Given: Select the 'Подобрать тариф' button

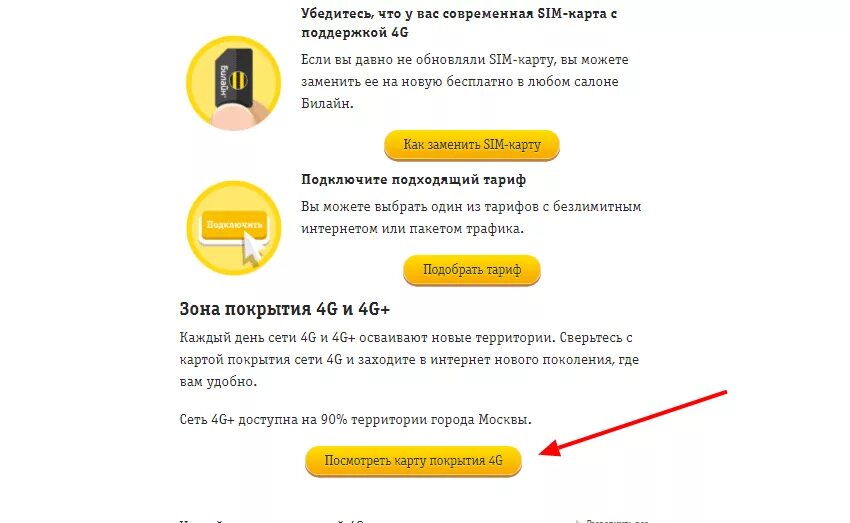Looking at the screenshot, I should pyautogui.click(x=472, y=270).
